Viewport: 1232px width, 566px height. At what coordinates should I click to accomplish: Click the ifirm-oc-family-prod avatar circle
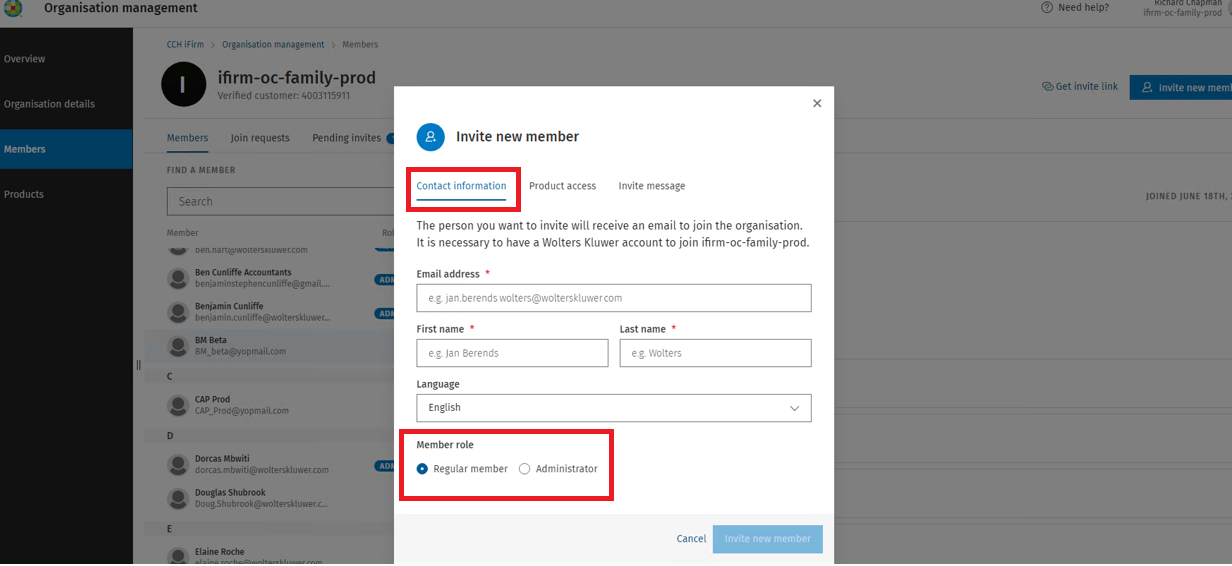(183, 84)
